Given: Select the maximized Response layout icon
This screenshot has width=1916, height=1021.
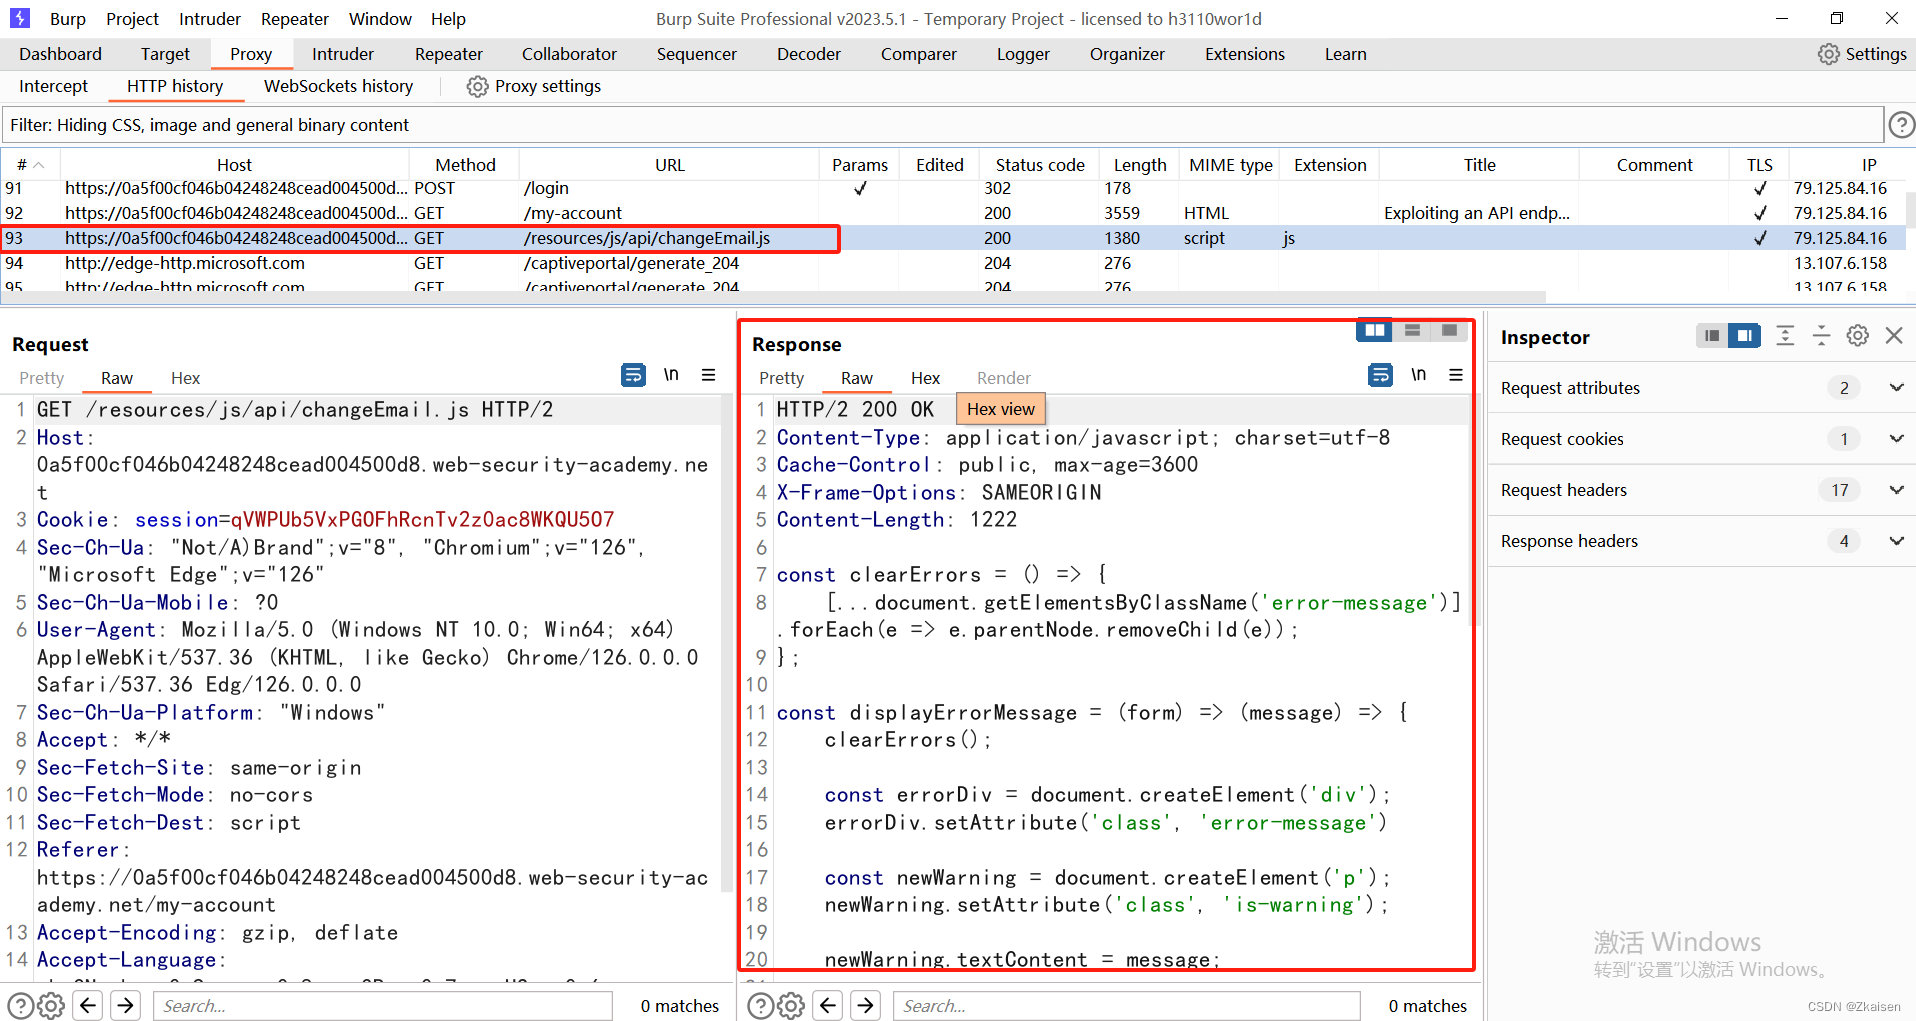Looking at the screenshot, I should tap(1449, 330).
